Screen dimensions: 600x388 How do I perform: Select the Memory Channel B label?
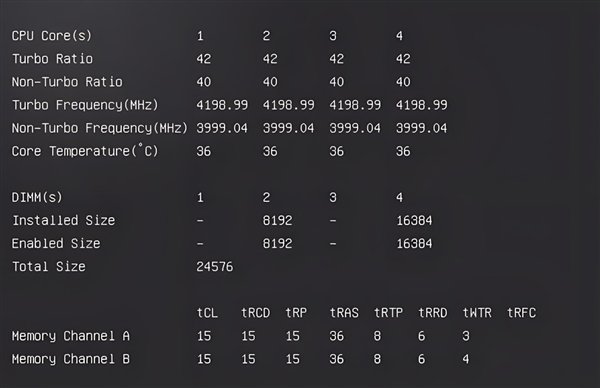tap(71, 359)
